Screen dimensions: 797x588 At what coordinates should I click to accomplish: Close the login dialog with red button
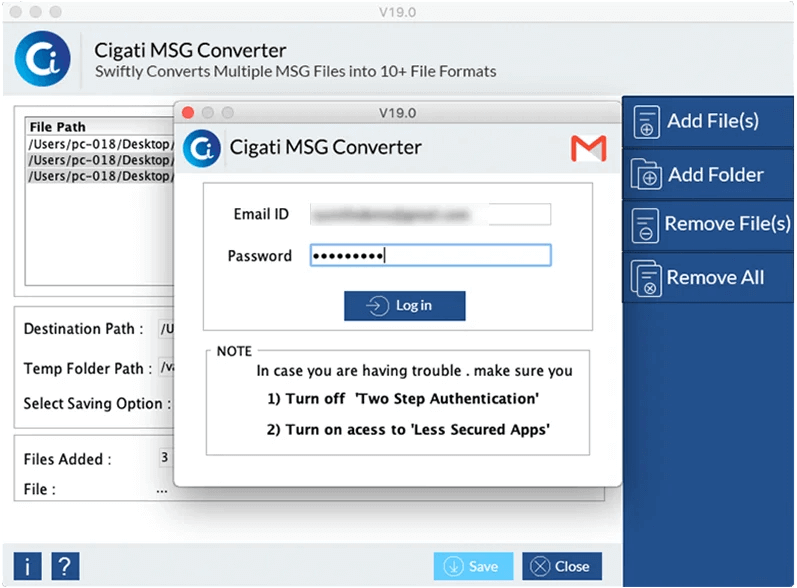188,112
